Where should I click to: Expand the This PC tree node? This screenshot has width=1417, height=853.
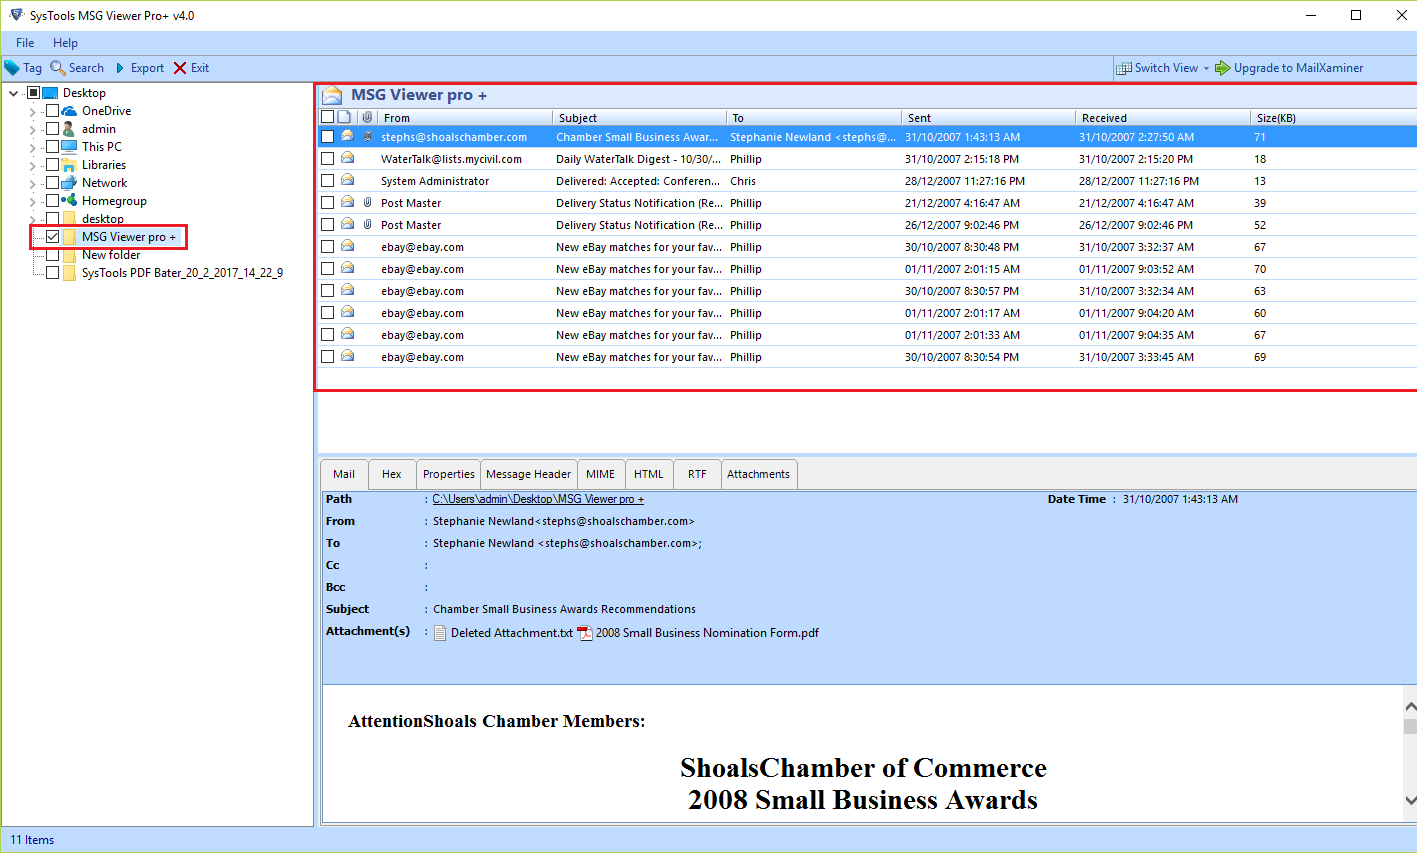tap(33, 147)
